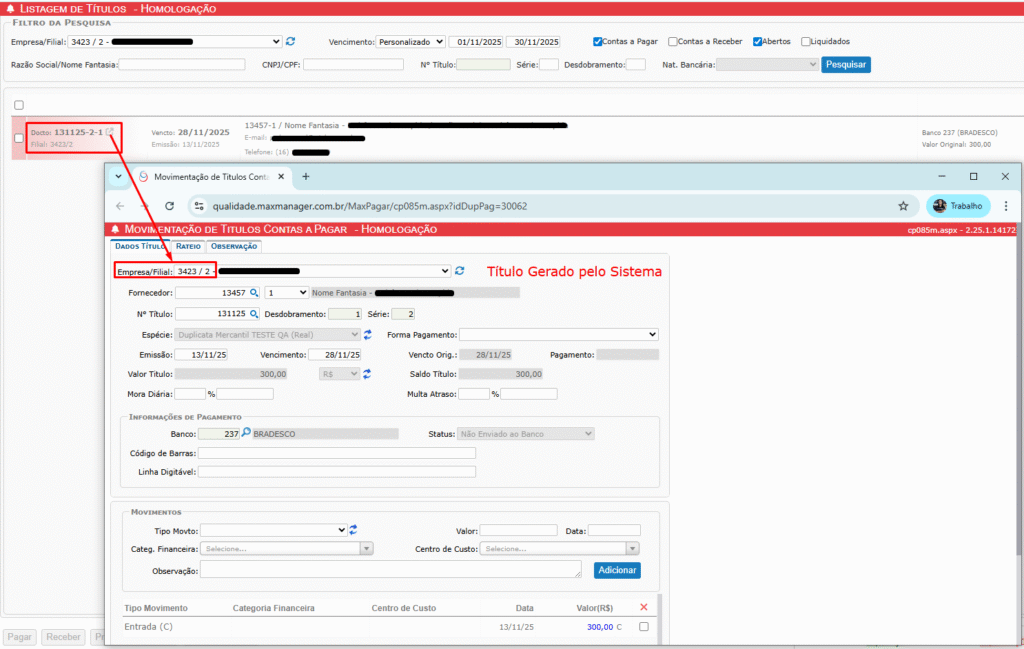Click the refresh icon next to Tipo Movto
The image size is (1024, 649).
point(354,530)
